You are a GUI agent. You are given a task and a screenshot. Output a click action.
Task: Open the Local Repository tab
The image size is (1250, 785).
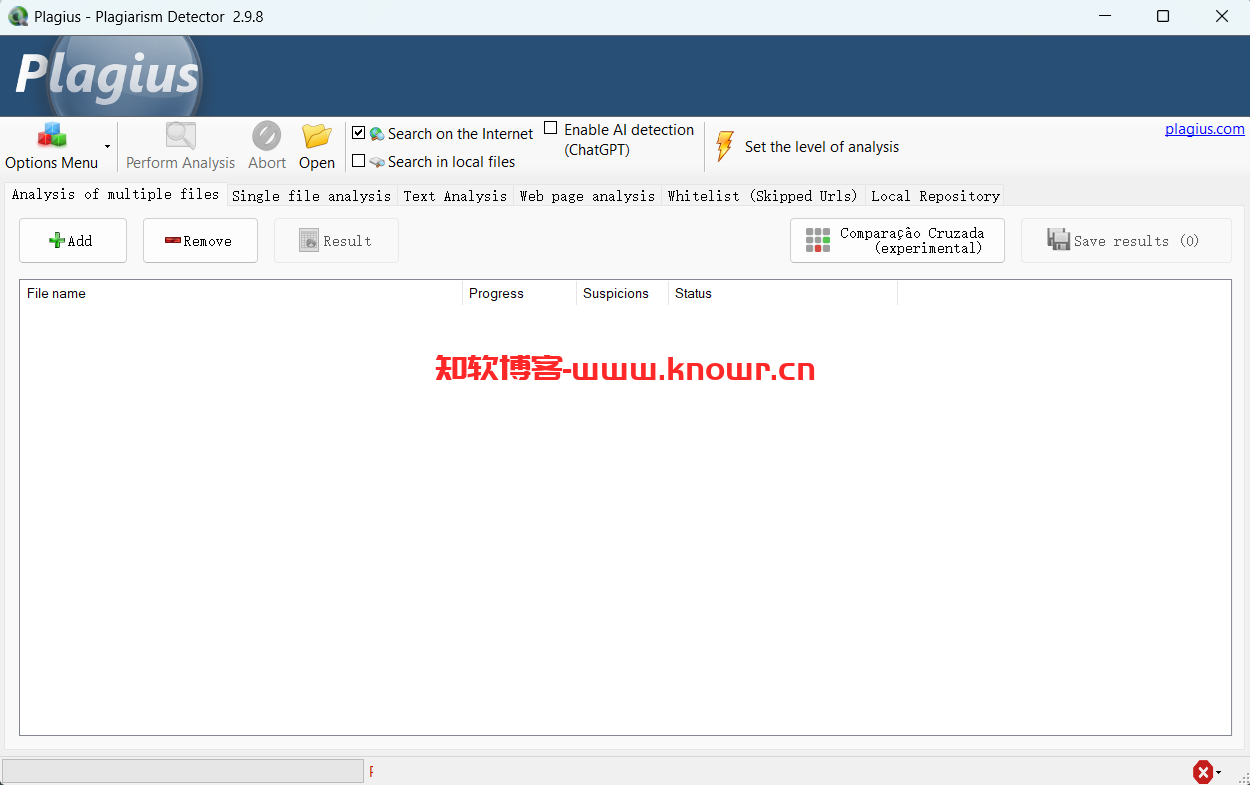coord(935,196)
